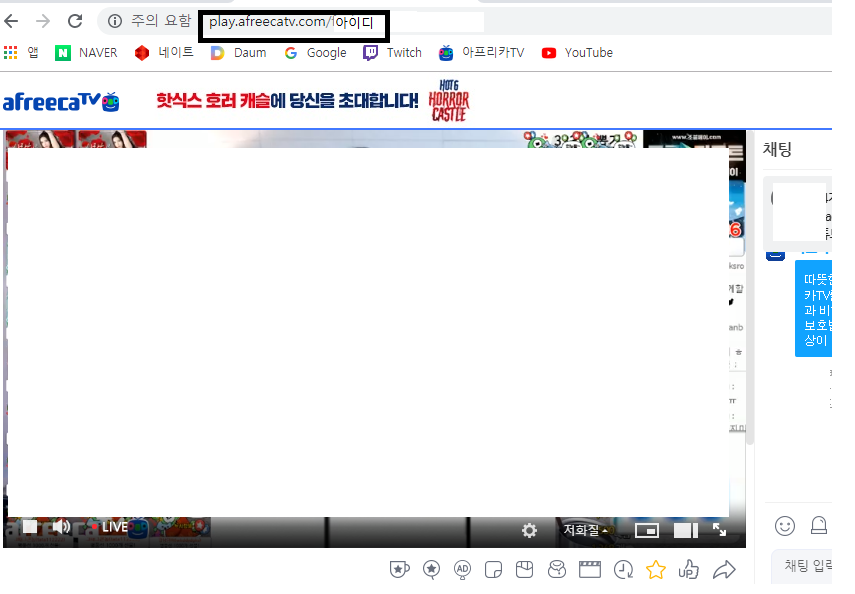Reload the page in browser
Image resolution: width=855 pixels, height=594 pixels.
75,21
